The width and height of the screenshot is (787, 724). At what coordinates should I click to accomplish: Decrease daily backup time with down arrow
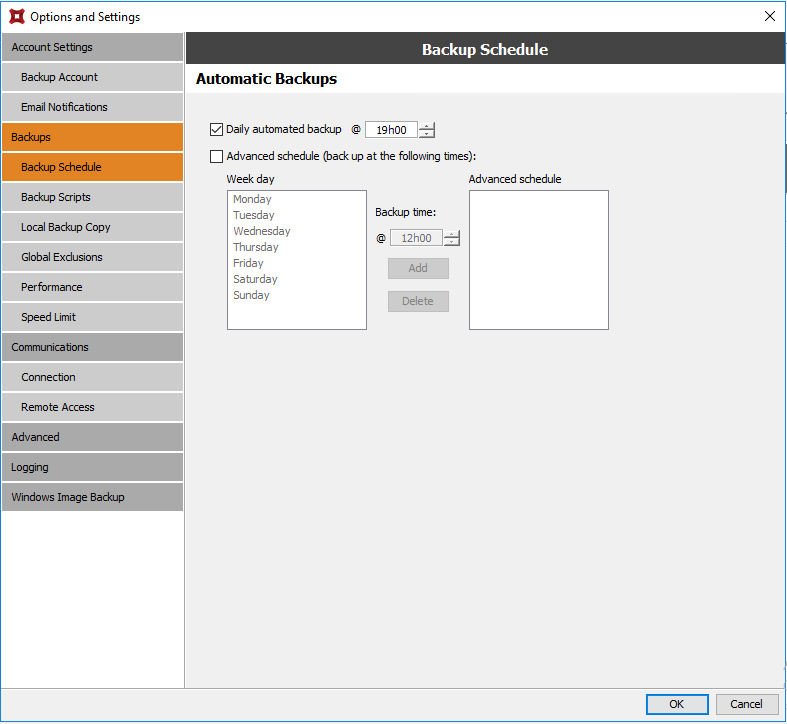tap(427, 134)
